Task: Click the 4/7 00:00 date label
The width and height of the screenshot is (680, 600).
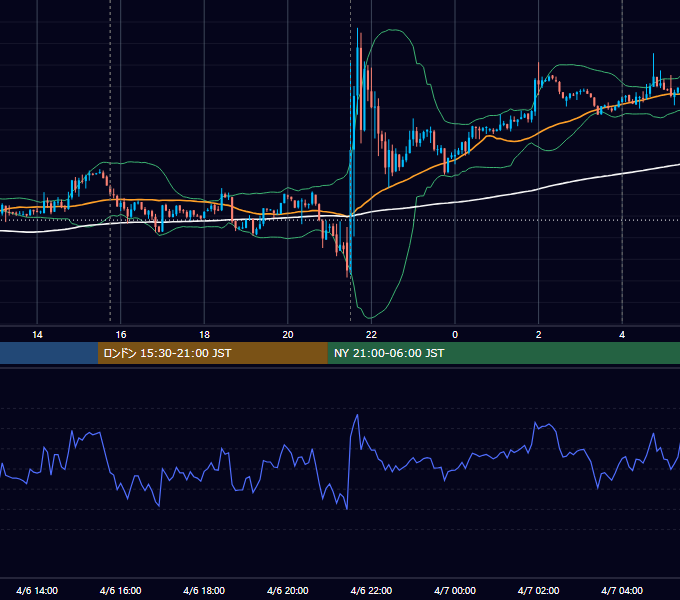Action: (455, 590)
